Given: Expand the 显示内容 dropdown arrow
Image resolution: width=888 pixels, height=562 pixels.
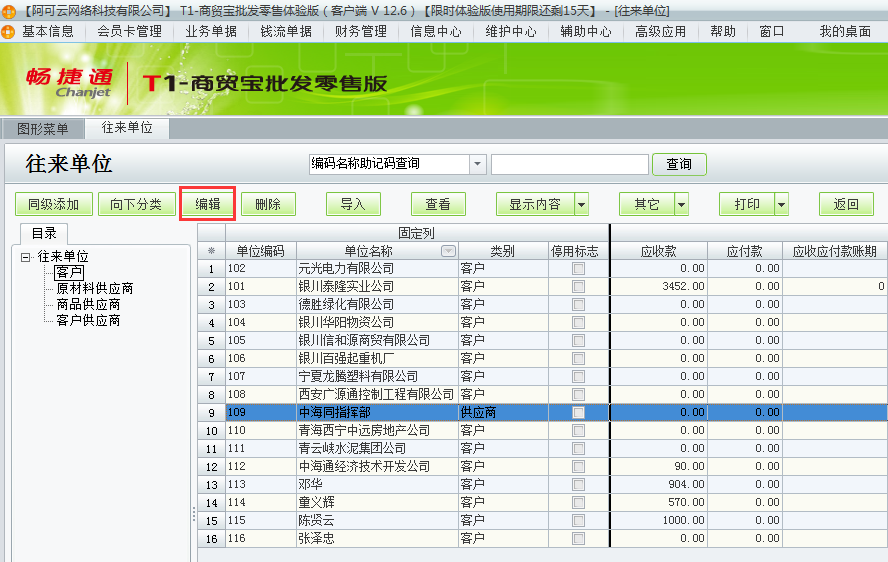Looking at the screenshot, I should click(x=582, y=205).
